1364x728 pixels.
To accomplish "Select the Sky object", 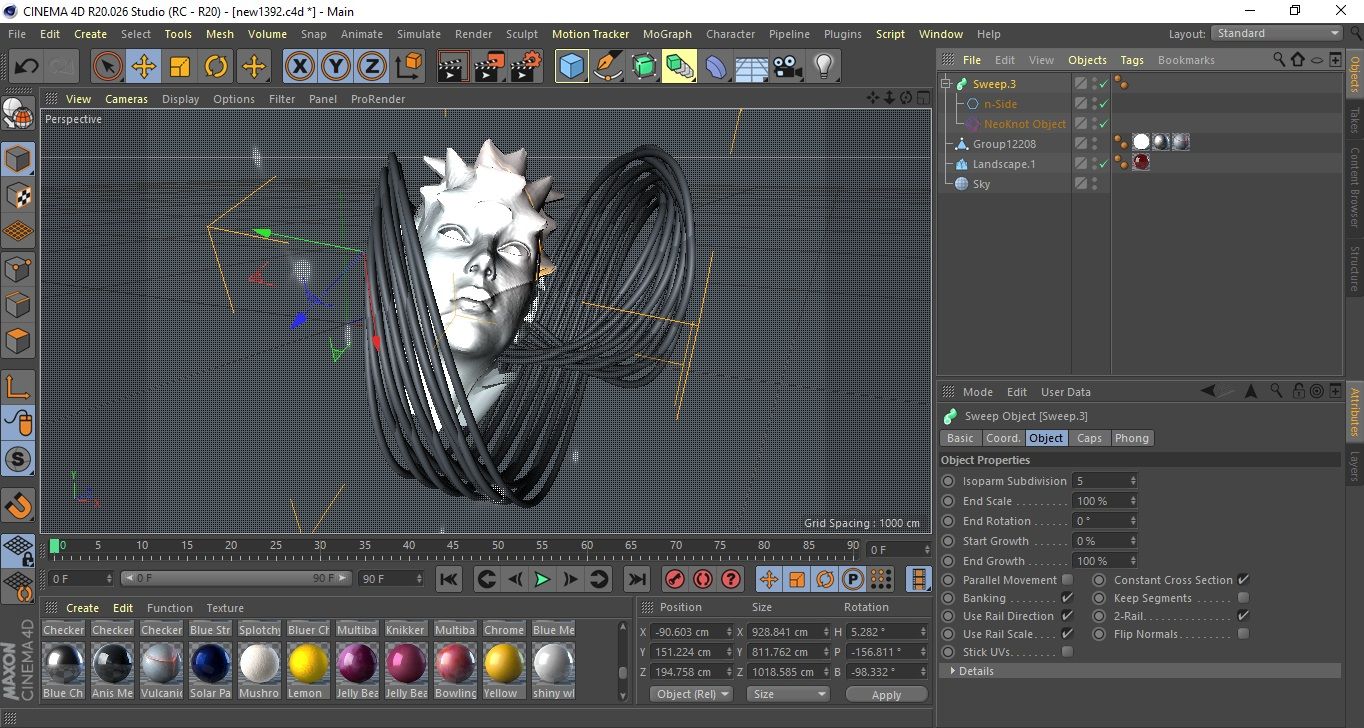I will (x=981, y=184).
